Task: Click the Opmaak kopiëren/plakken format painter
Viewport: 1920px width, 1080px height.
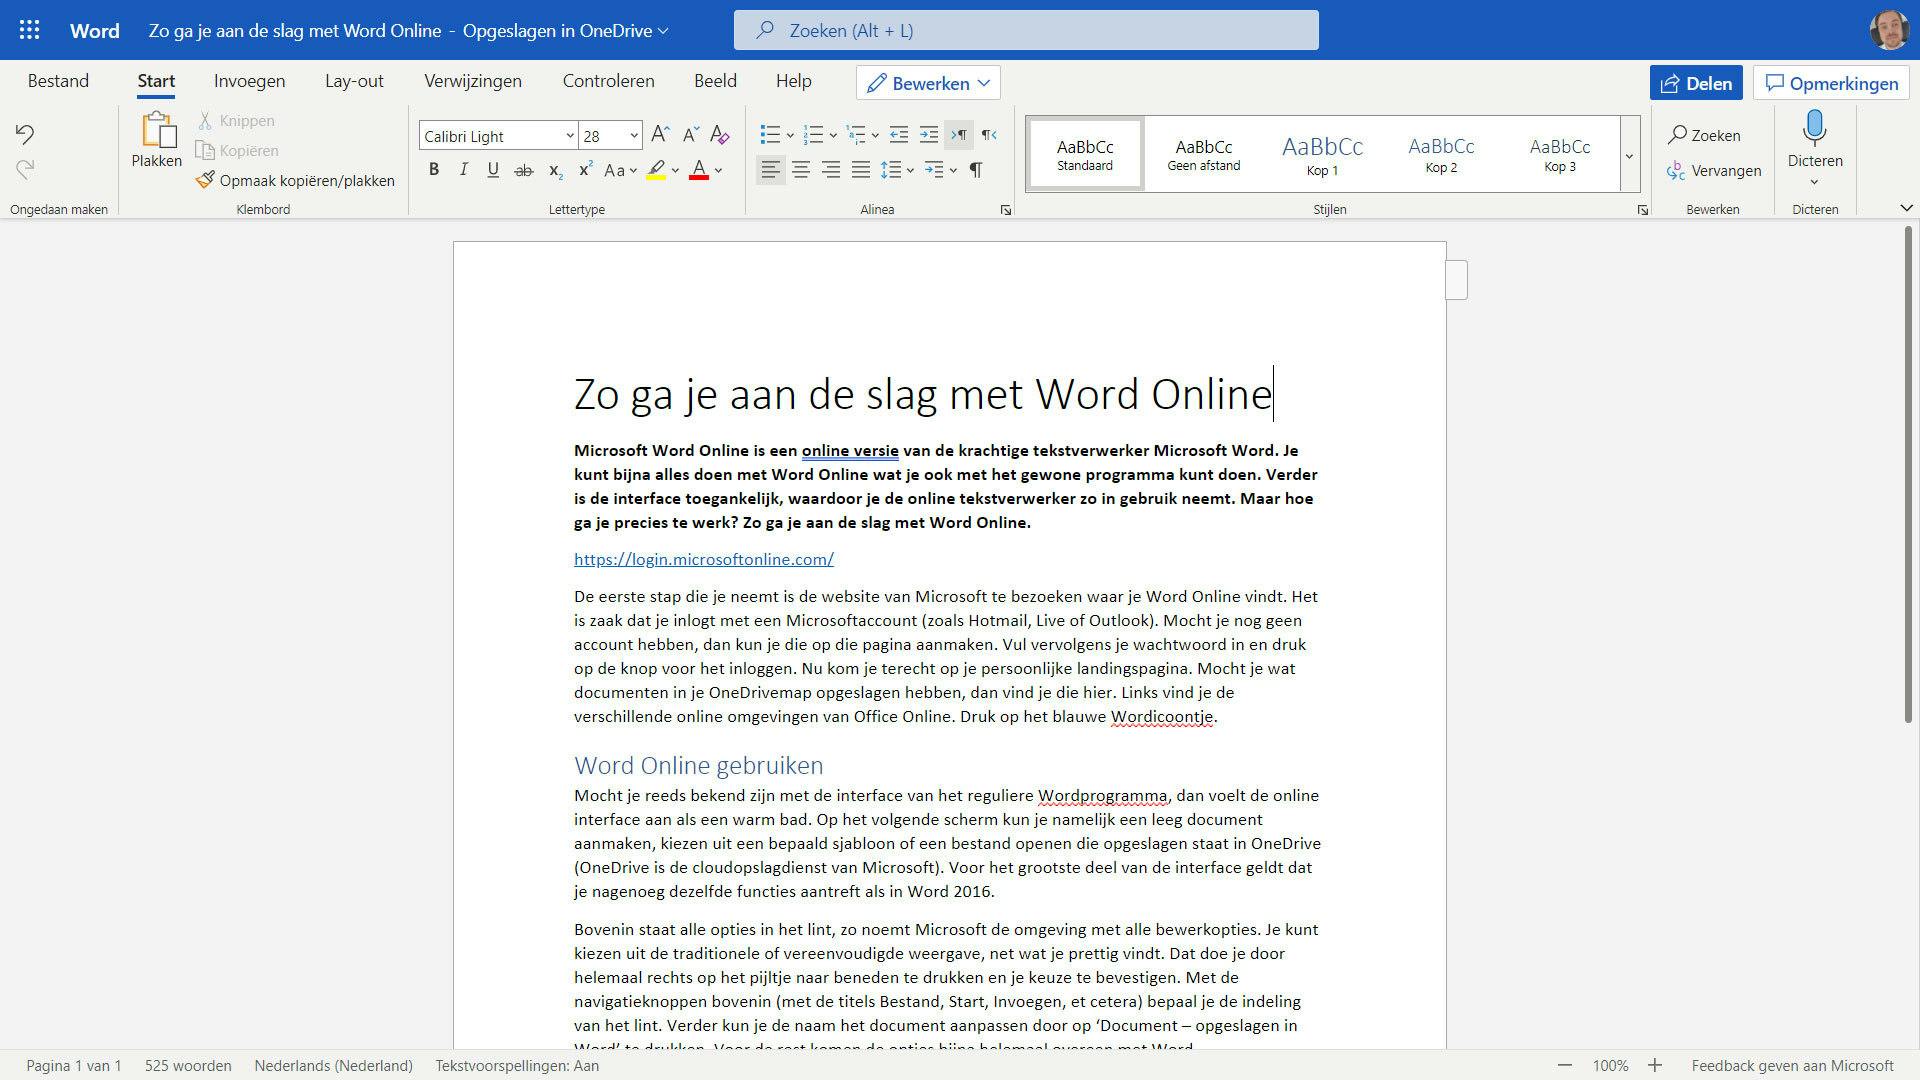Action: pyautogui.click(x=295, y=180)
